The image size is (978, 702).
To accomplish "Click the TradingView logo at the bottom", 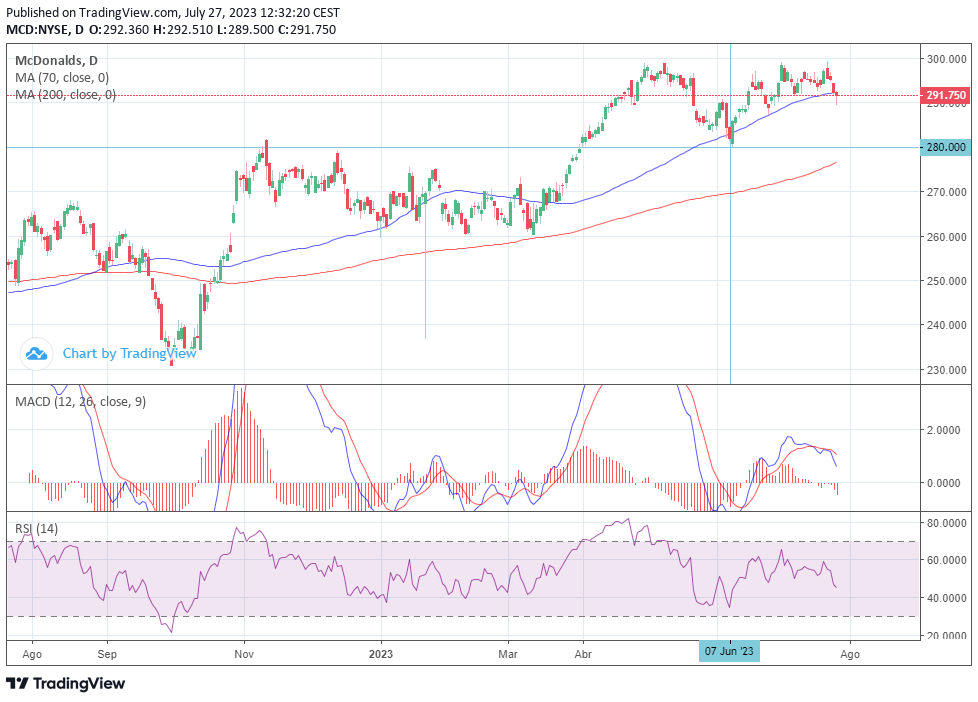I will coord(65,683).
